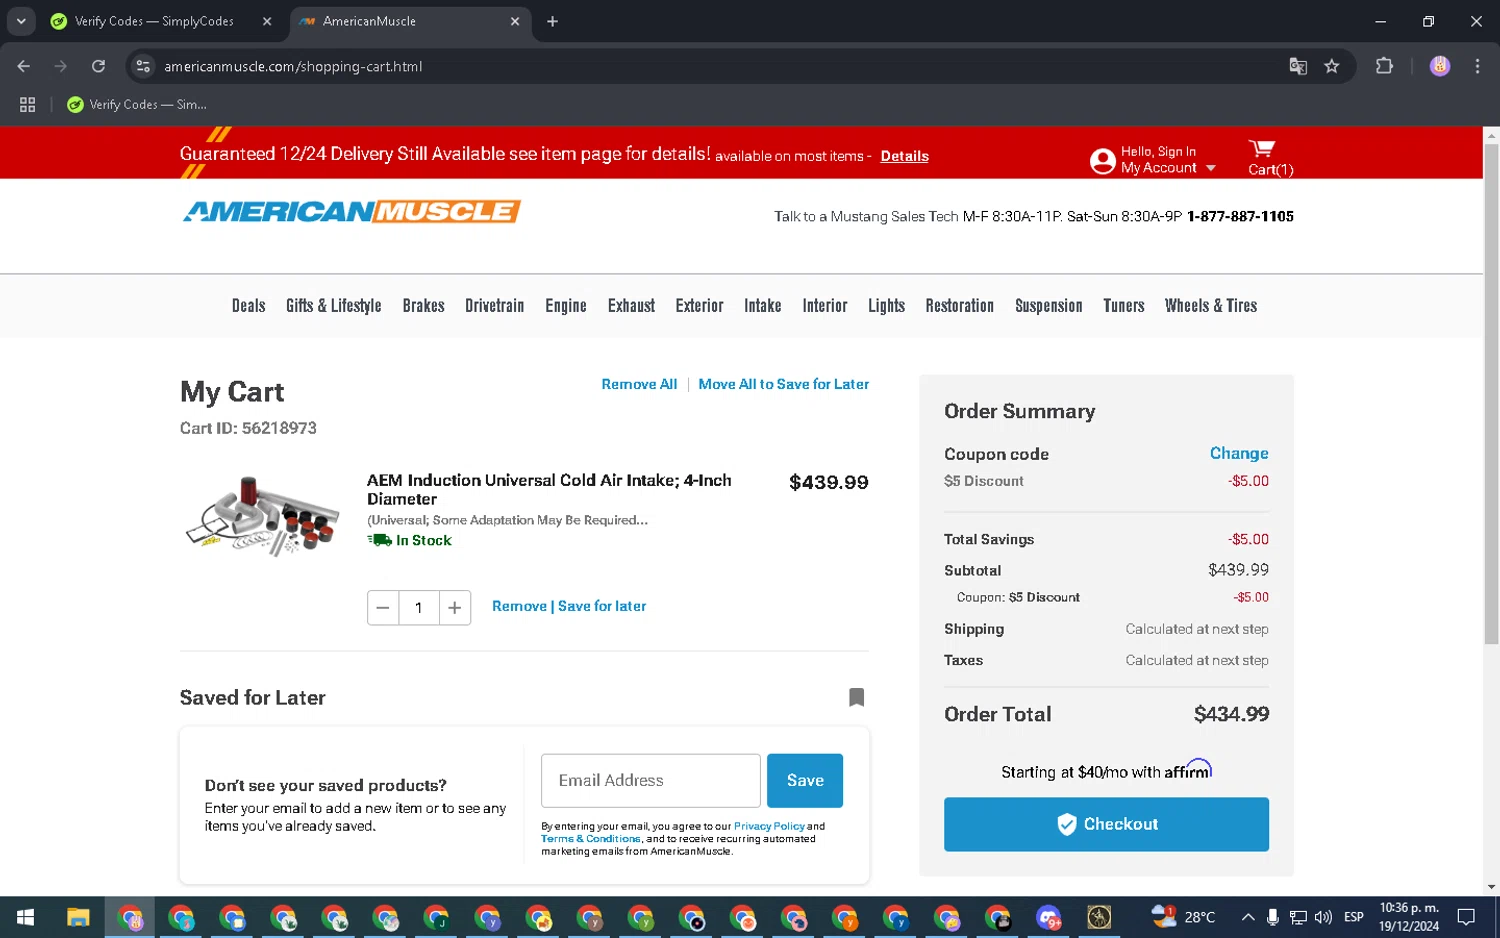Open the Terms & Conditions link
The image size is (1500, 938).
[x=590, y=839]
